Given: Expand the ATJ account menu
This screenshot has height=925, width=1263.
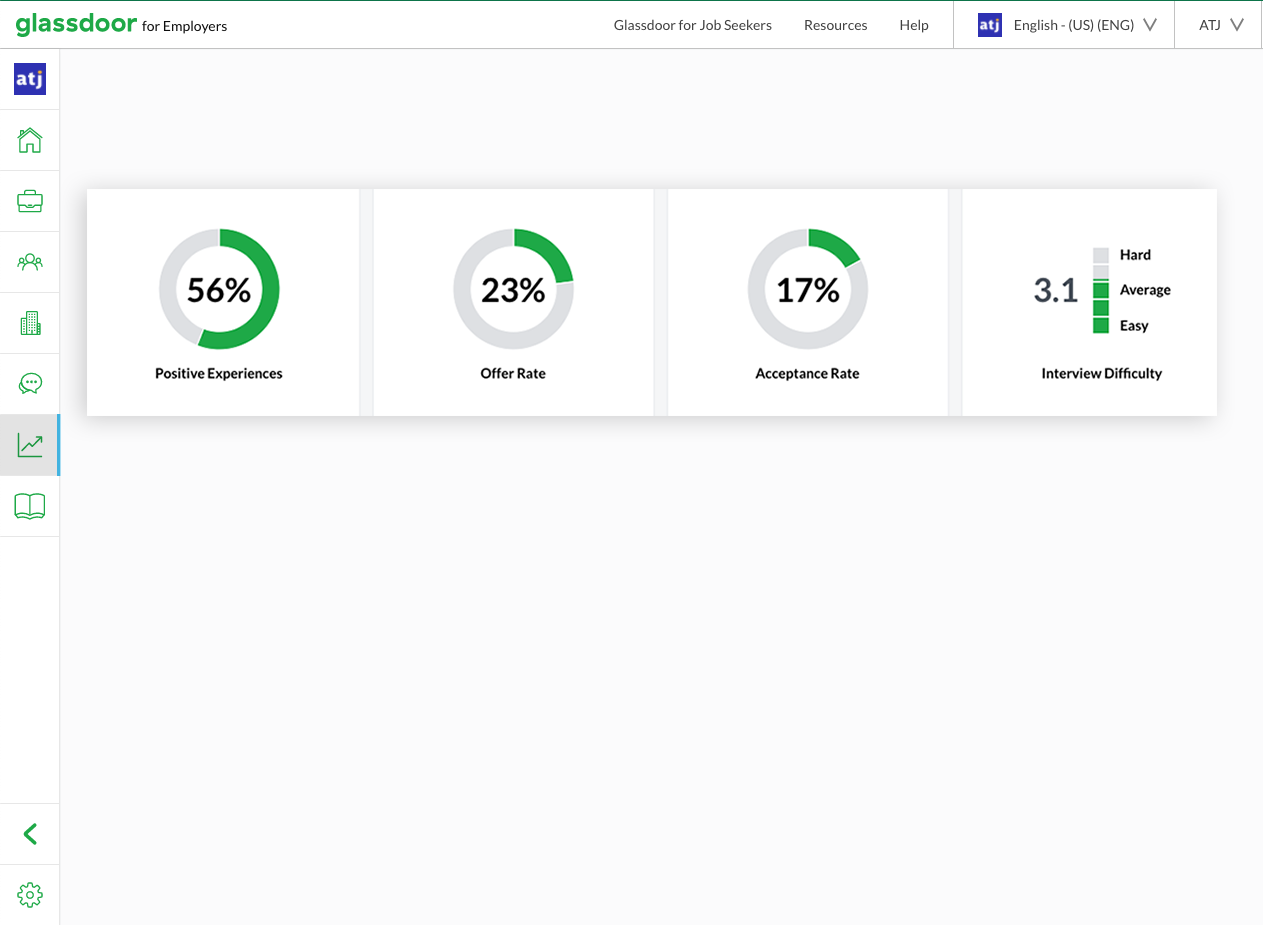Looking at the screenshot, I should click(x=1217, y=25).
